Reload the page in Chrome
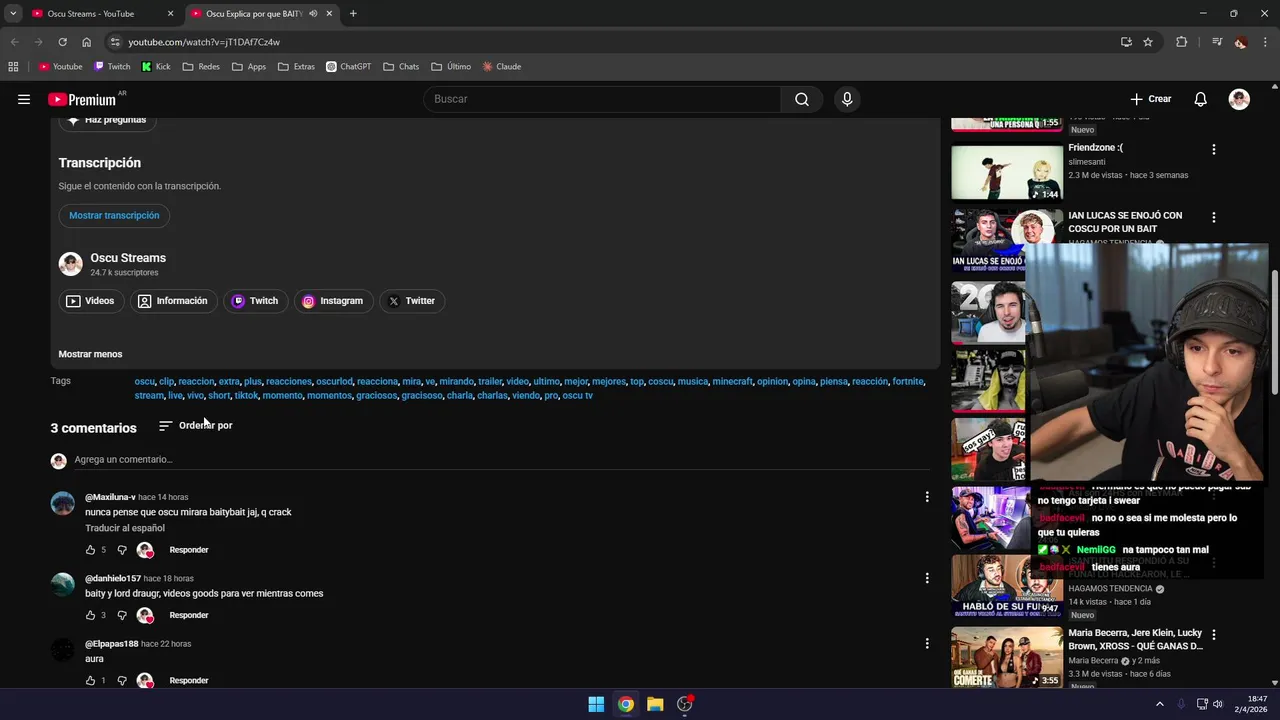The height and width of the screenshot is (720, 1280). pos(62,42)
